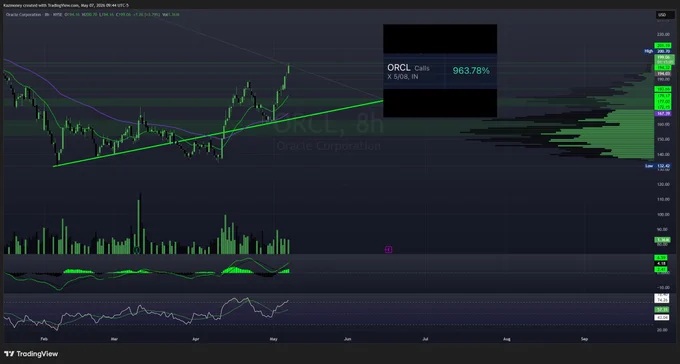Click the created-with-TradingView header caption
680x364 pixels.
(66, 6)
